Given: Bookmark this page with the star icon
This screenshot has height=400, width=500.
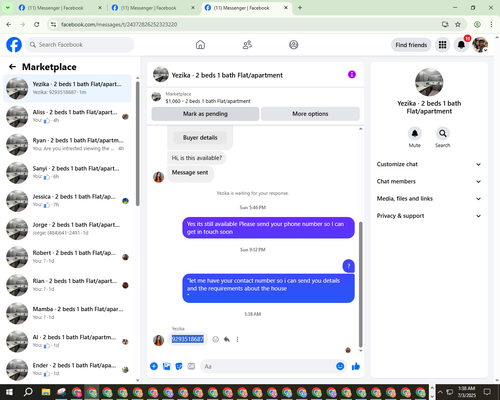Looking at the screenshot, I should [458, 24].
